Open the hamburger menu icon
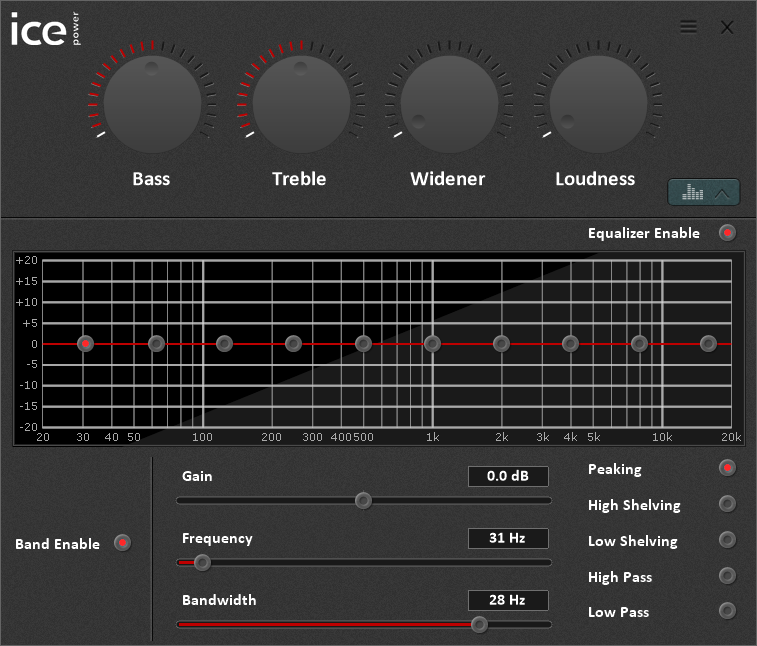Image resolution: width=757 pixels, height=646 pixels. [x=688, y=27]
